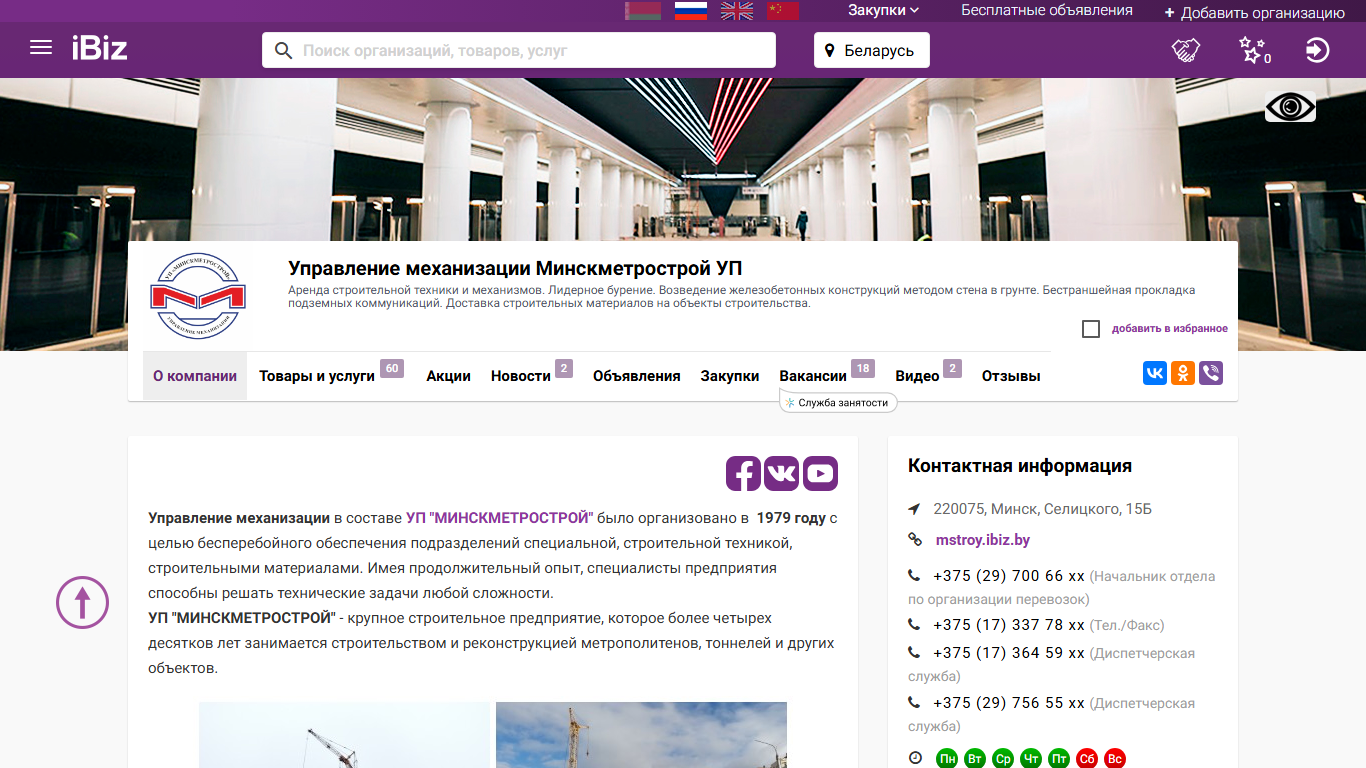Click the Tuesday 'Вт' schedule badge
This screenshot has height=768, width=1366.
[x=975, y=759]
